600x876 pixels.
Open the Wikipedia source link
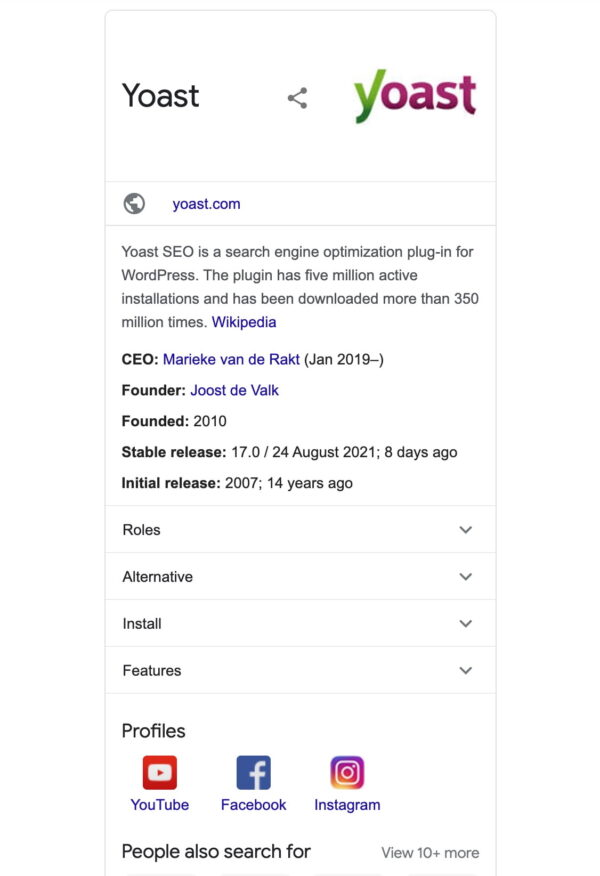point(243,322)
